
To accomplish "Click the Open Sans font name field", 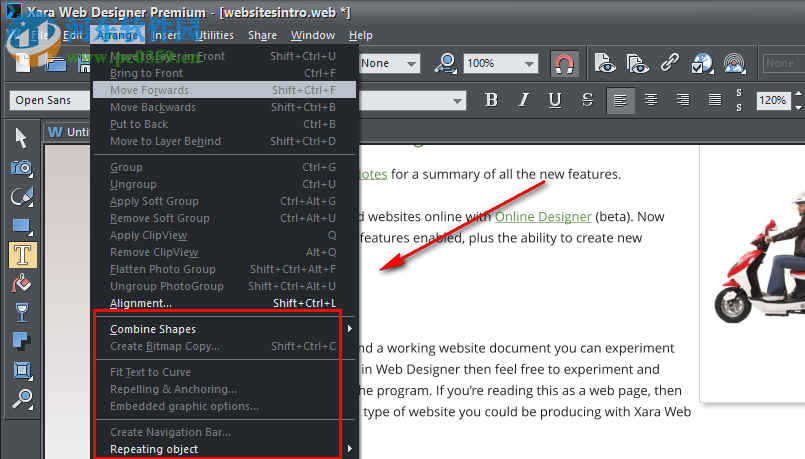I will tap(49, 100).
